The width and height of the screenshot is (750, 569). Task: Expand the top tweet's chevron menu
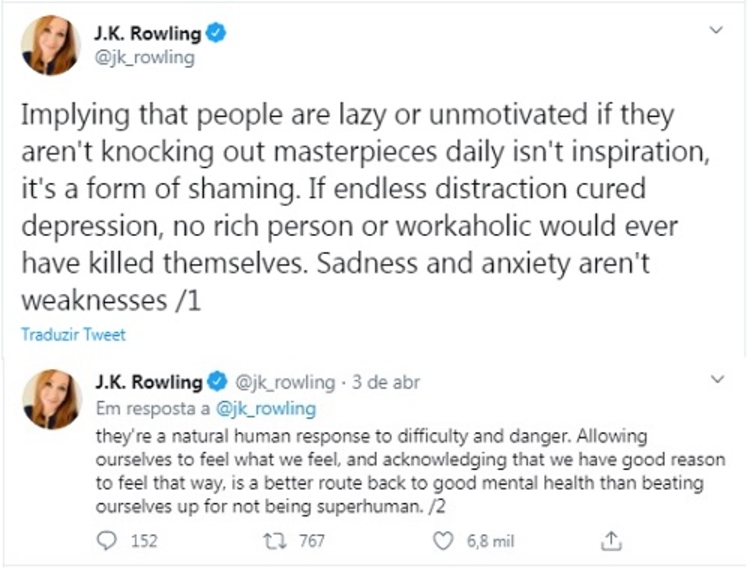pyautogui.click(x=716, y=31)
